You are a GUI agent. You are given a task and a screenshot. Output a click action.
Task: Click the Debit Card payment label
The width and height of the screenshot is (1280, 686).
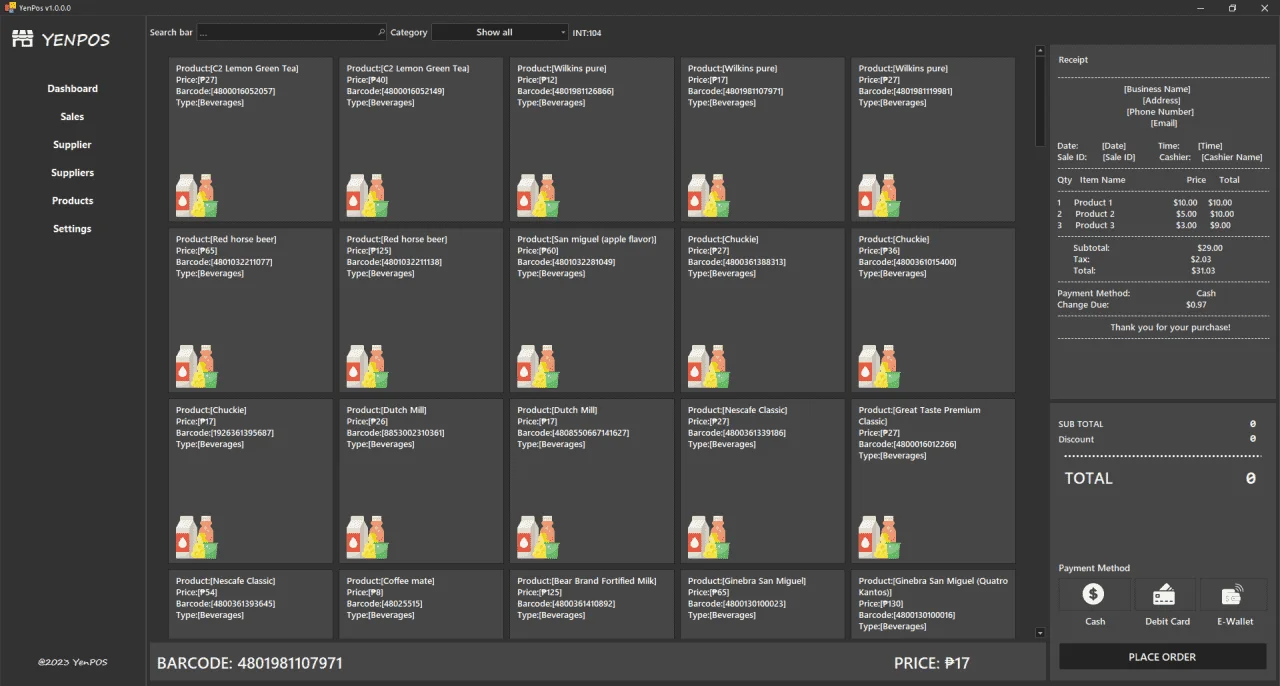click(x=1167, y=622)
